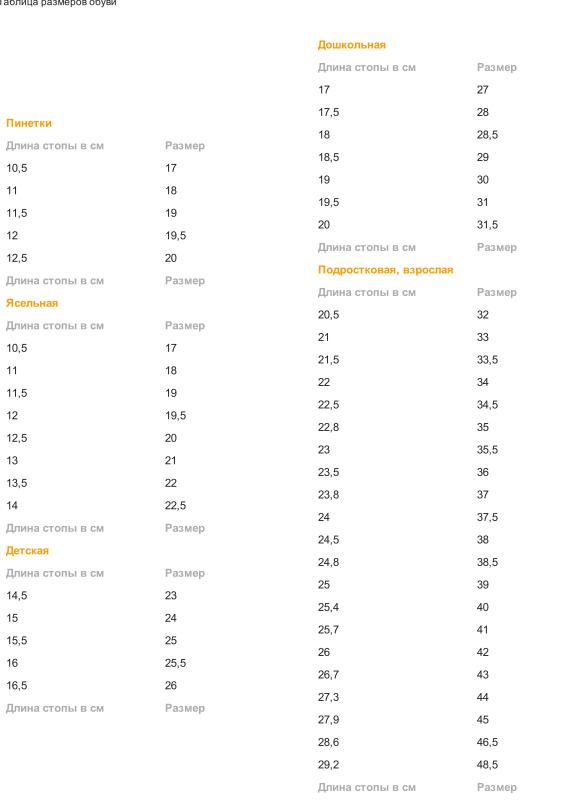Viewport: 573px width, 800px height.
Task: Open the Детская category heading
Action: 27,551
